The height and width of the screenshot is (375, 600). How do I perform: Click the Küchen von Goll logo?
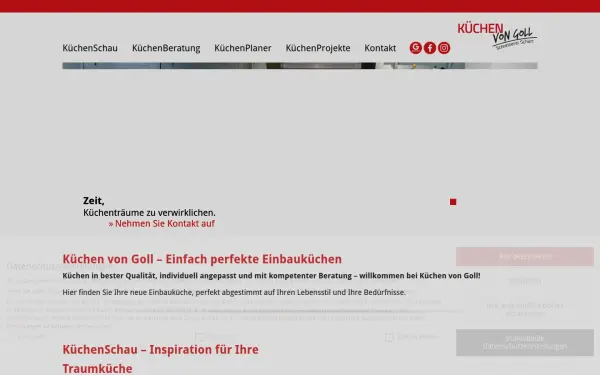(497, 36)
